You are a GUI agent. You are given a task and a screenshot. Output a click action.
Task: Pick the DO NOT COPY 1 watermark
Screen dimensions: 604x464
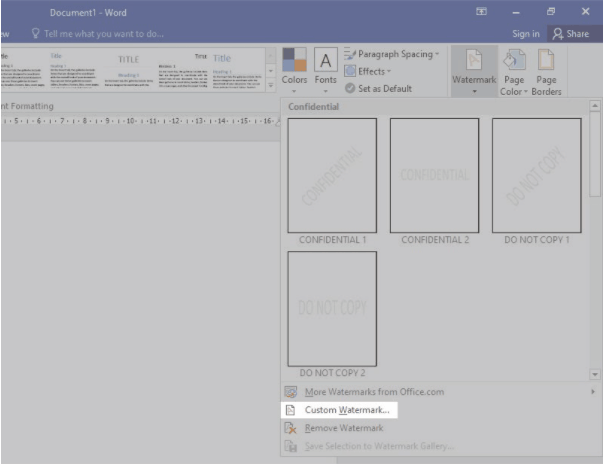pyautogui.click(x=536, y=176)
